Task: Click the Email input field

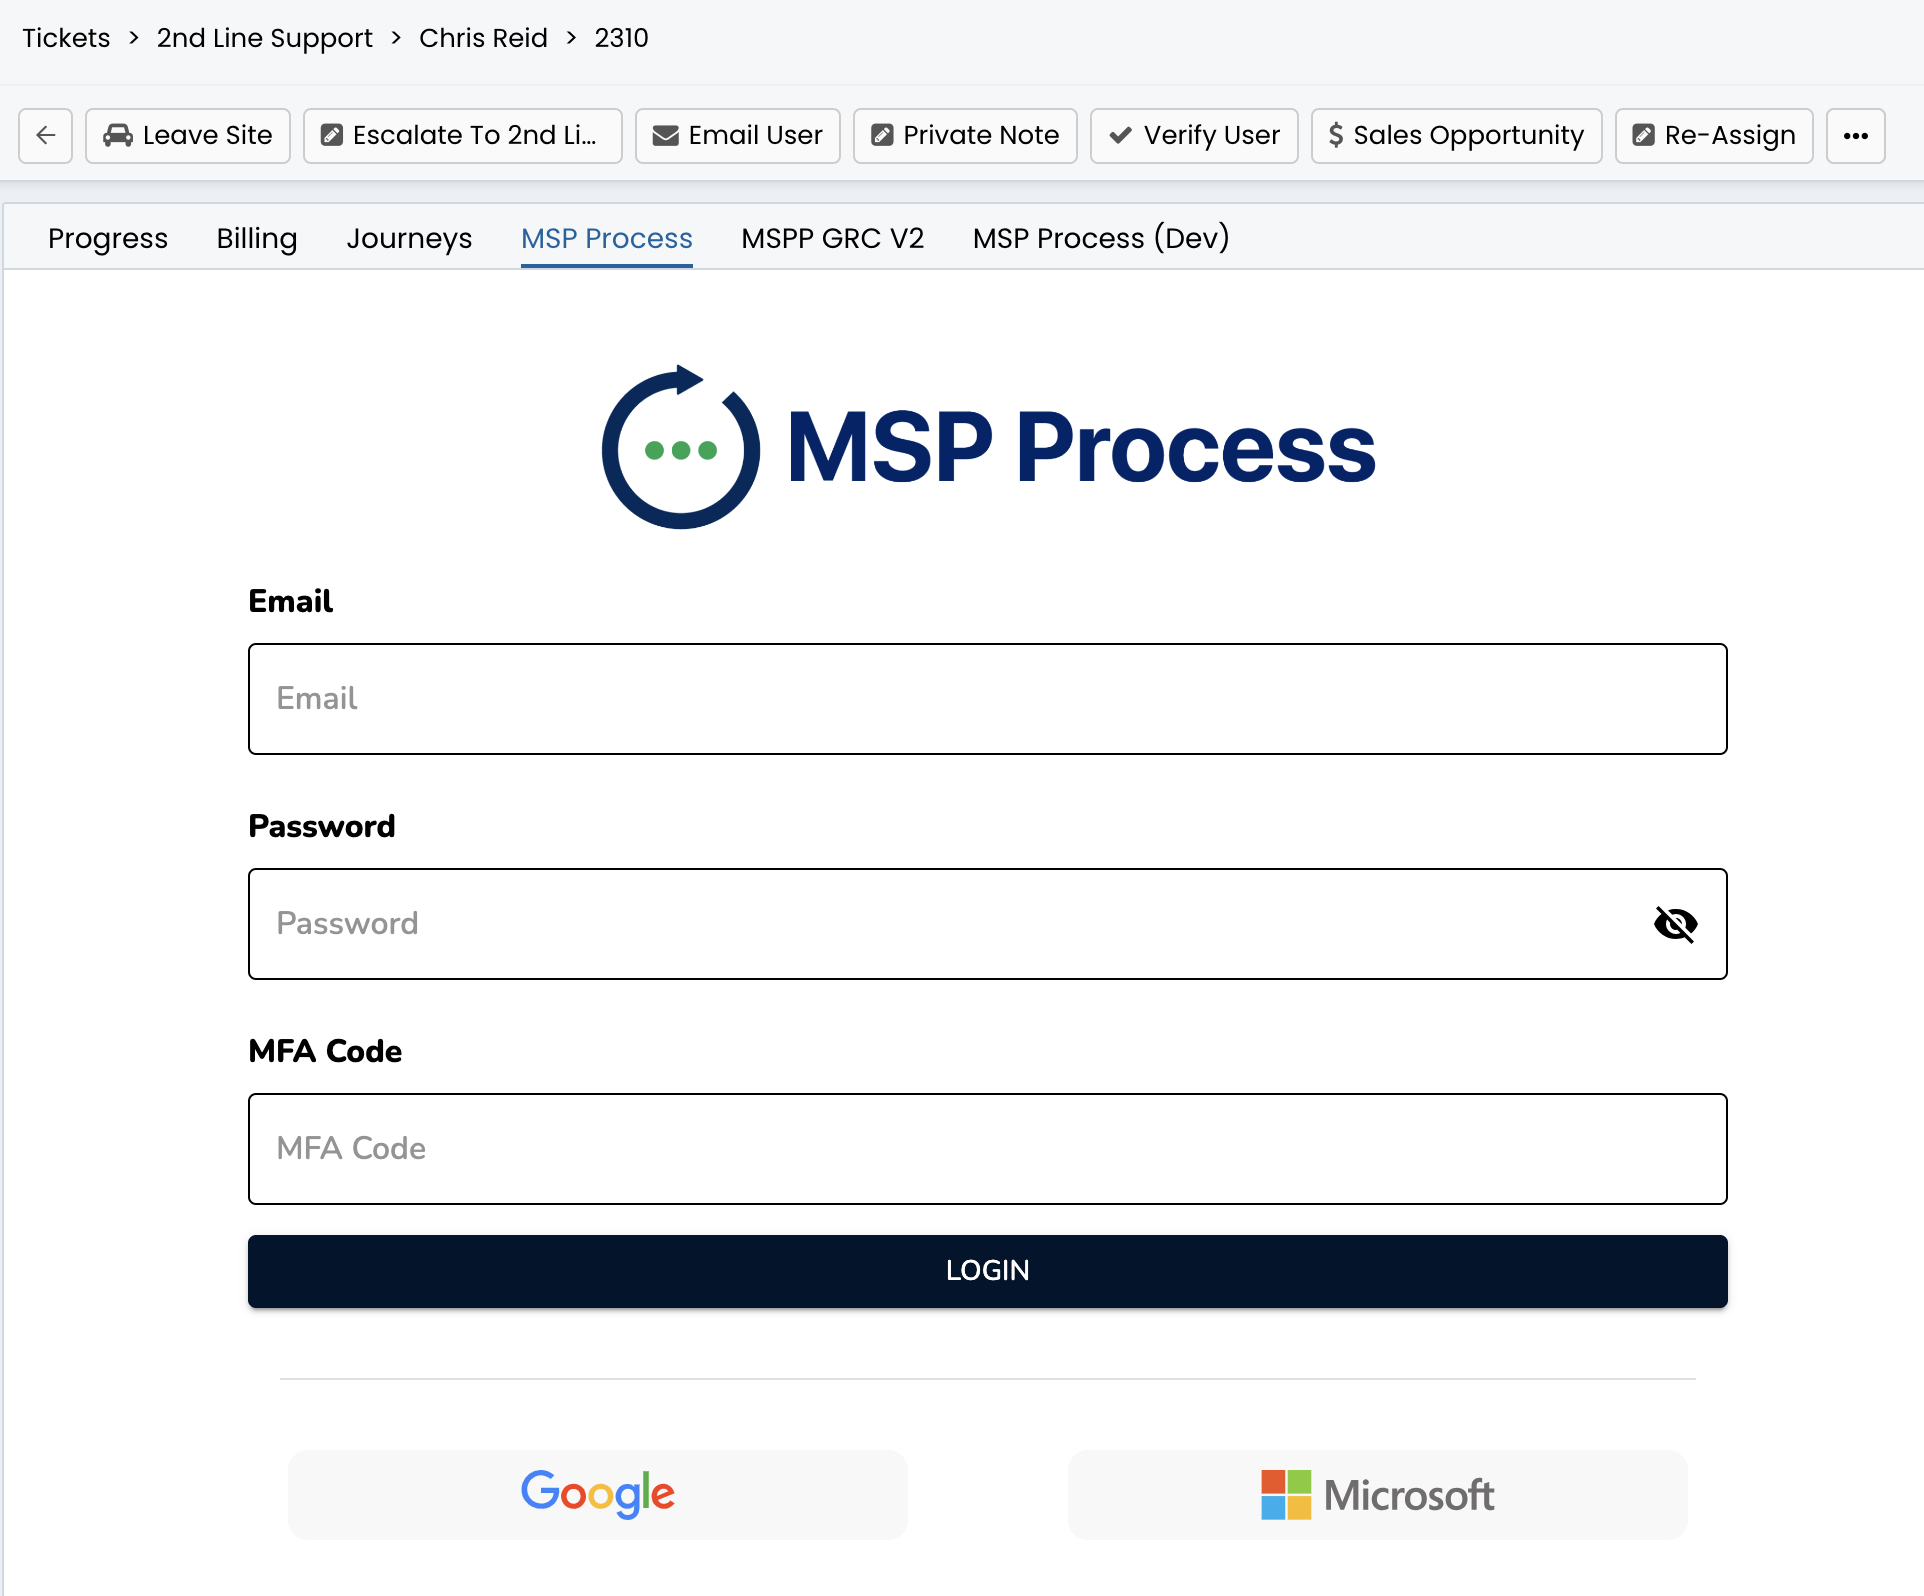Action: (x=987, y=699)
